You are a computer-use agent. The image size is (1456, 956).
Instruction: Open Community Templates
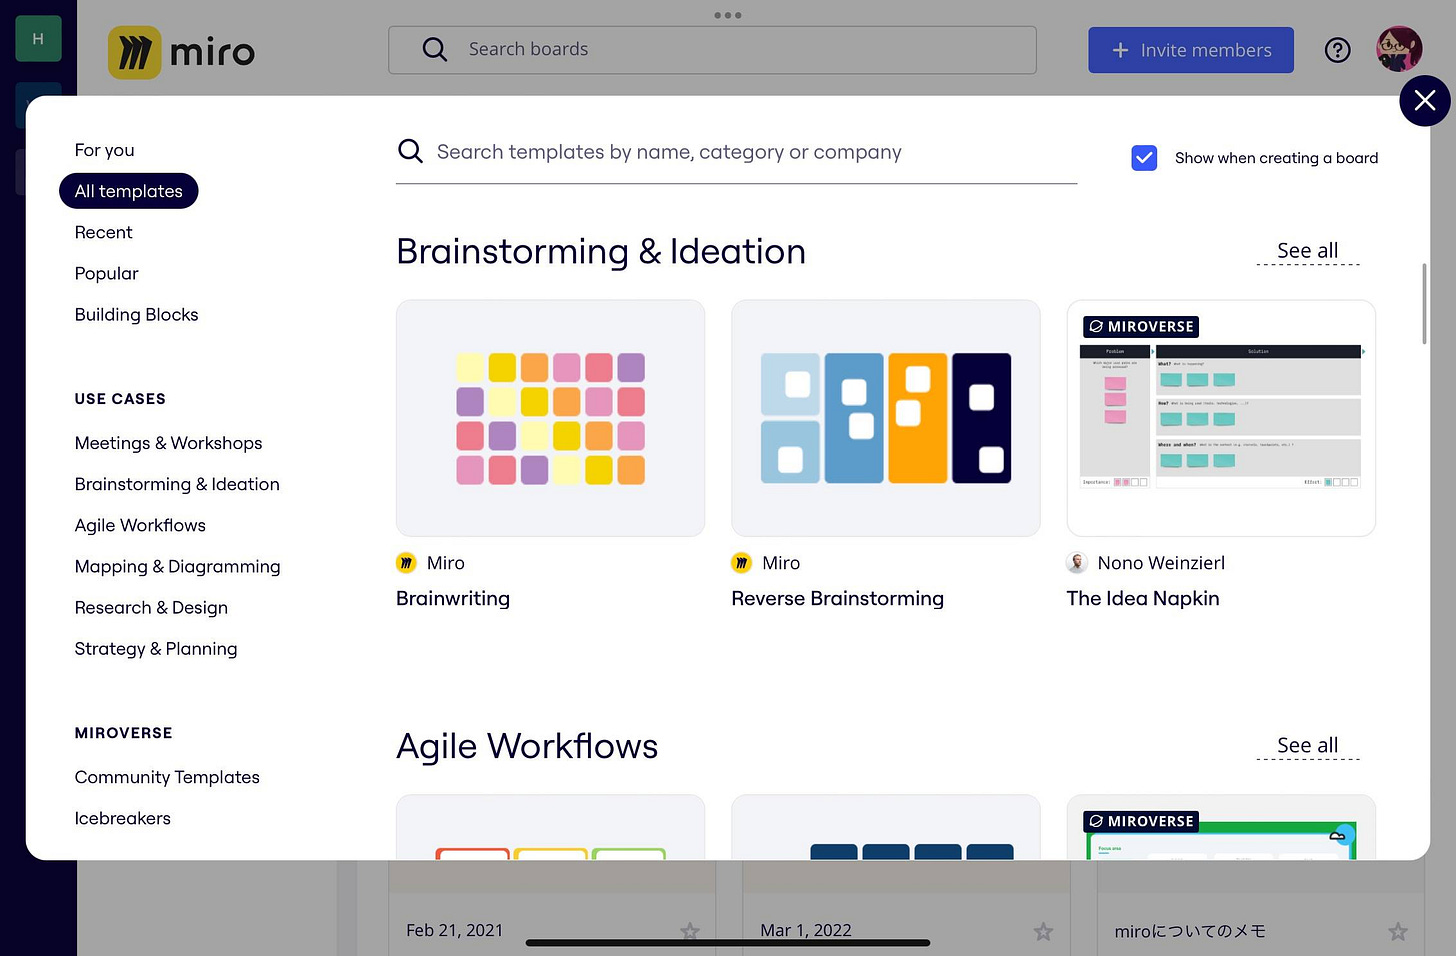point(167,777)
